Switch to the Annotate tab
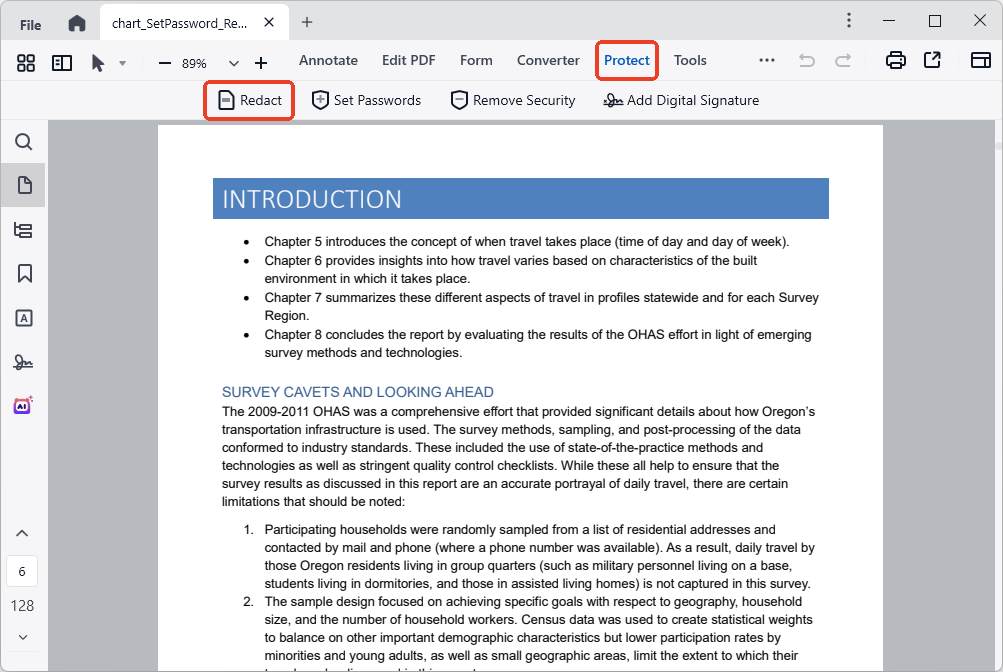Image resolution: width=1003 pixels, height=672 pixels. click(x=328, y=60)
